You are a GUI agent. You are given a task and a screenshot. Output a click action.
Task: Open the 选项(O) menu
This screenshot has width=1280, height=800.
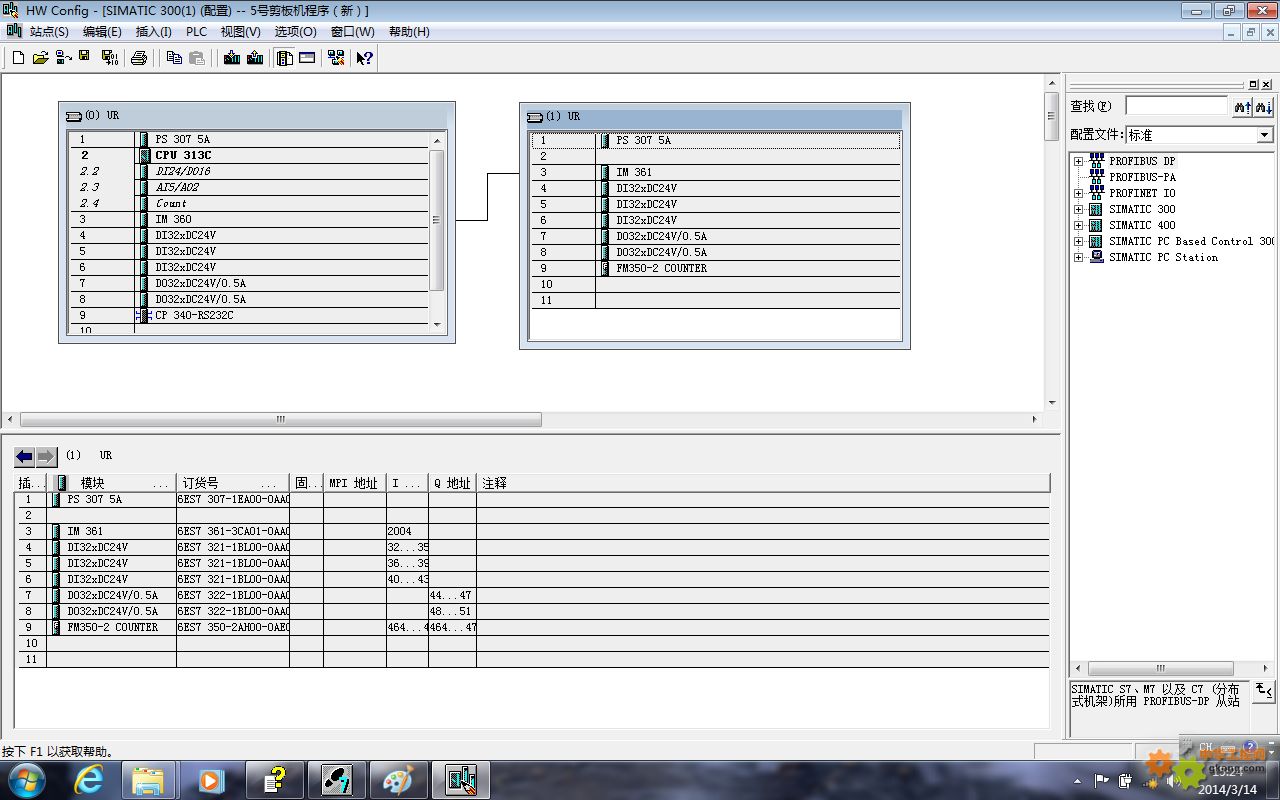[296, 32]
